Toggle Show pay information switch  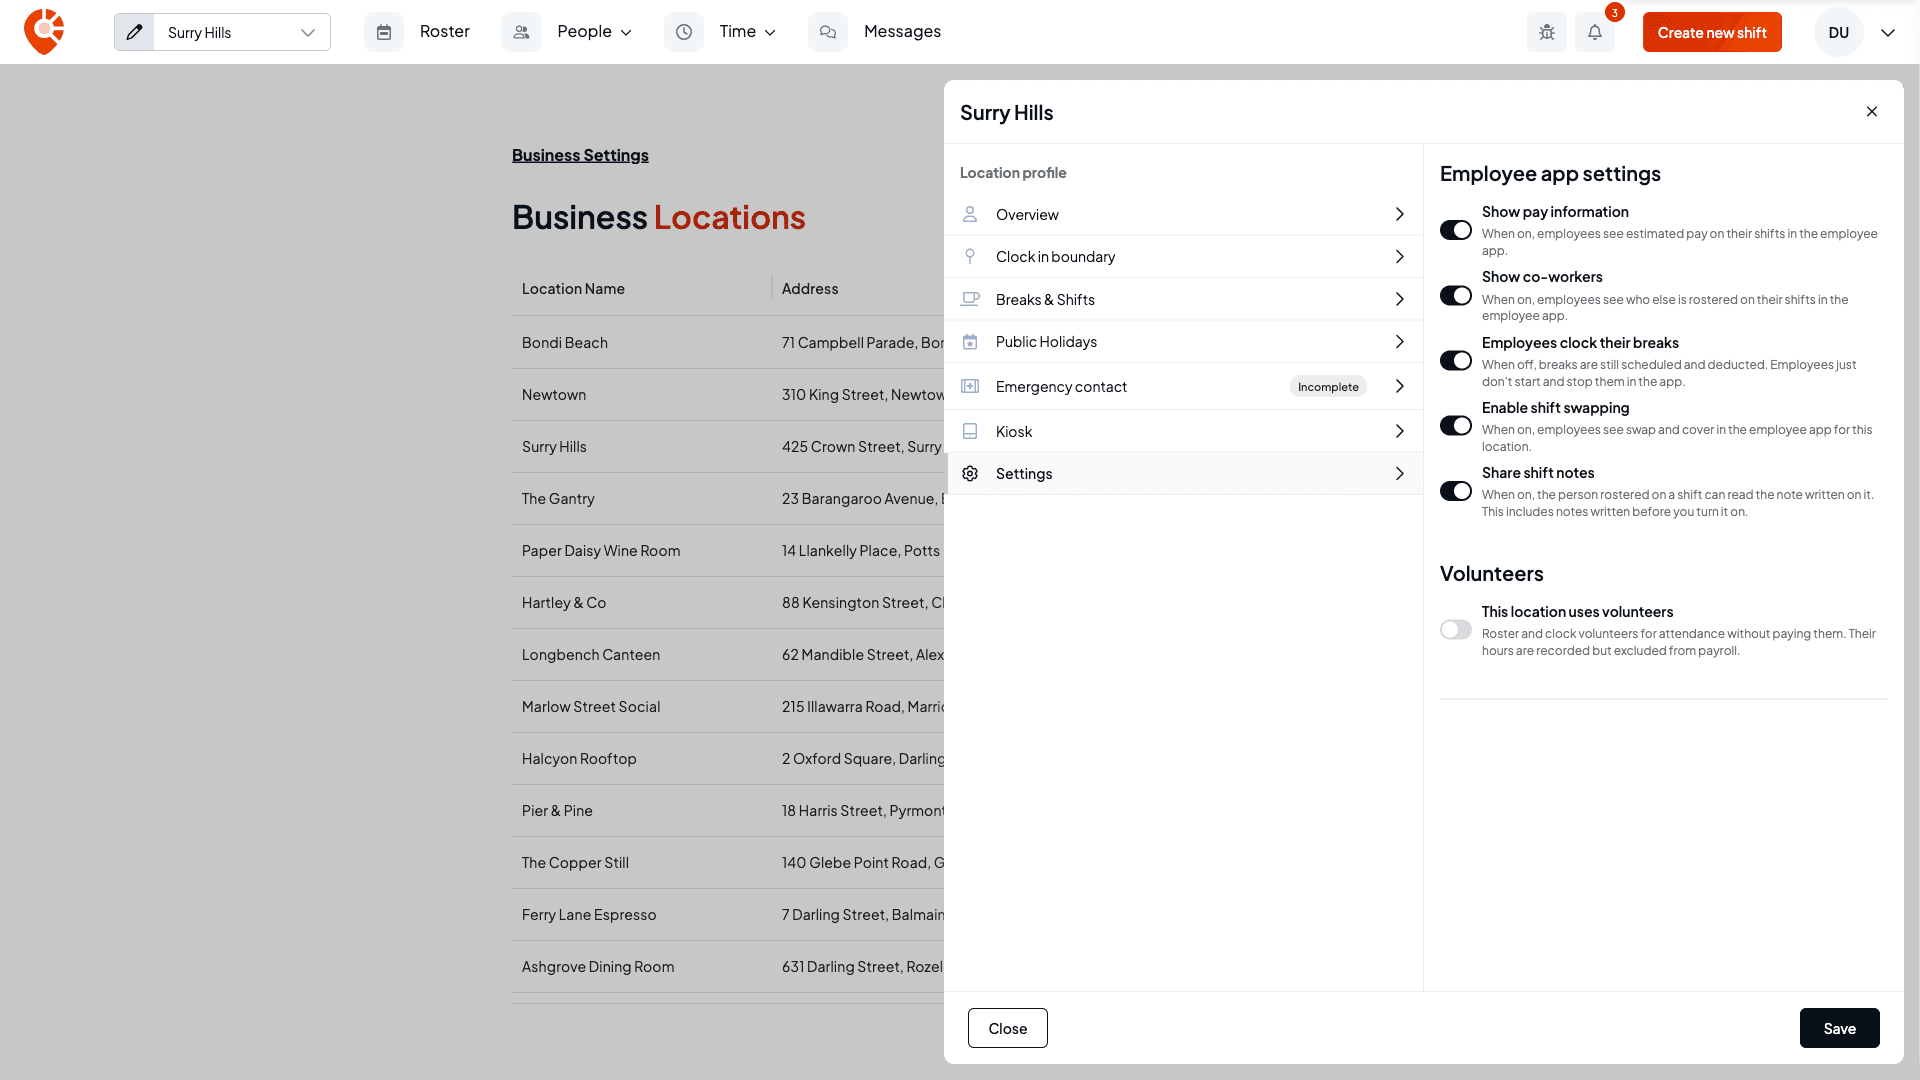click(x=1456, y=230)
